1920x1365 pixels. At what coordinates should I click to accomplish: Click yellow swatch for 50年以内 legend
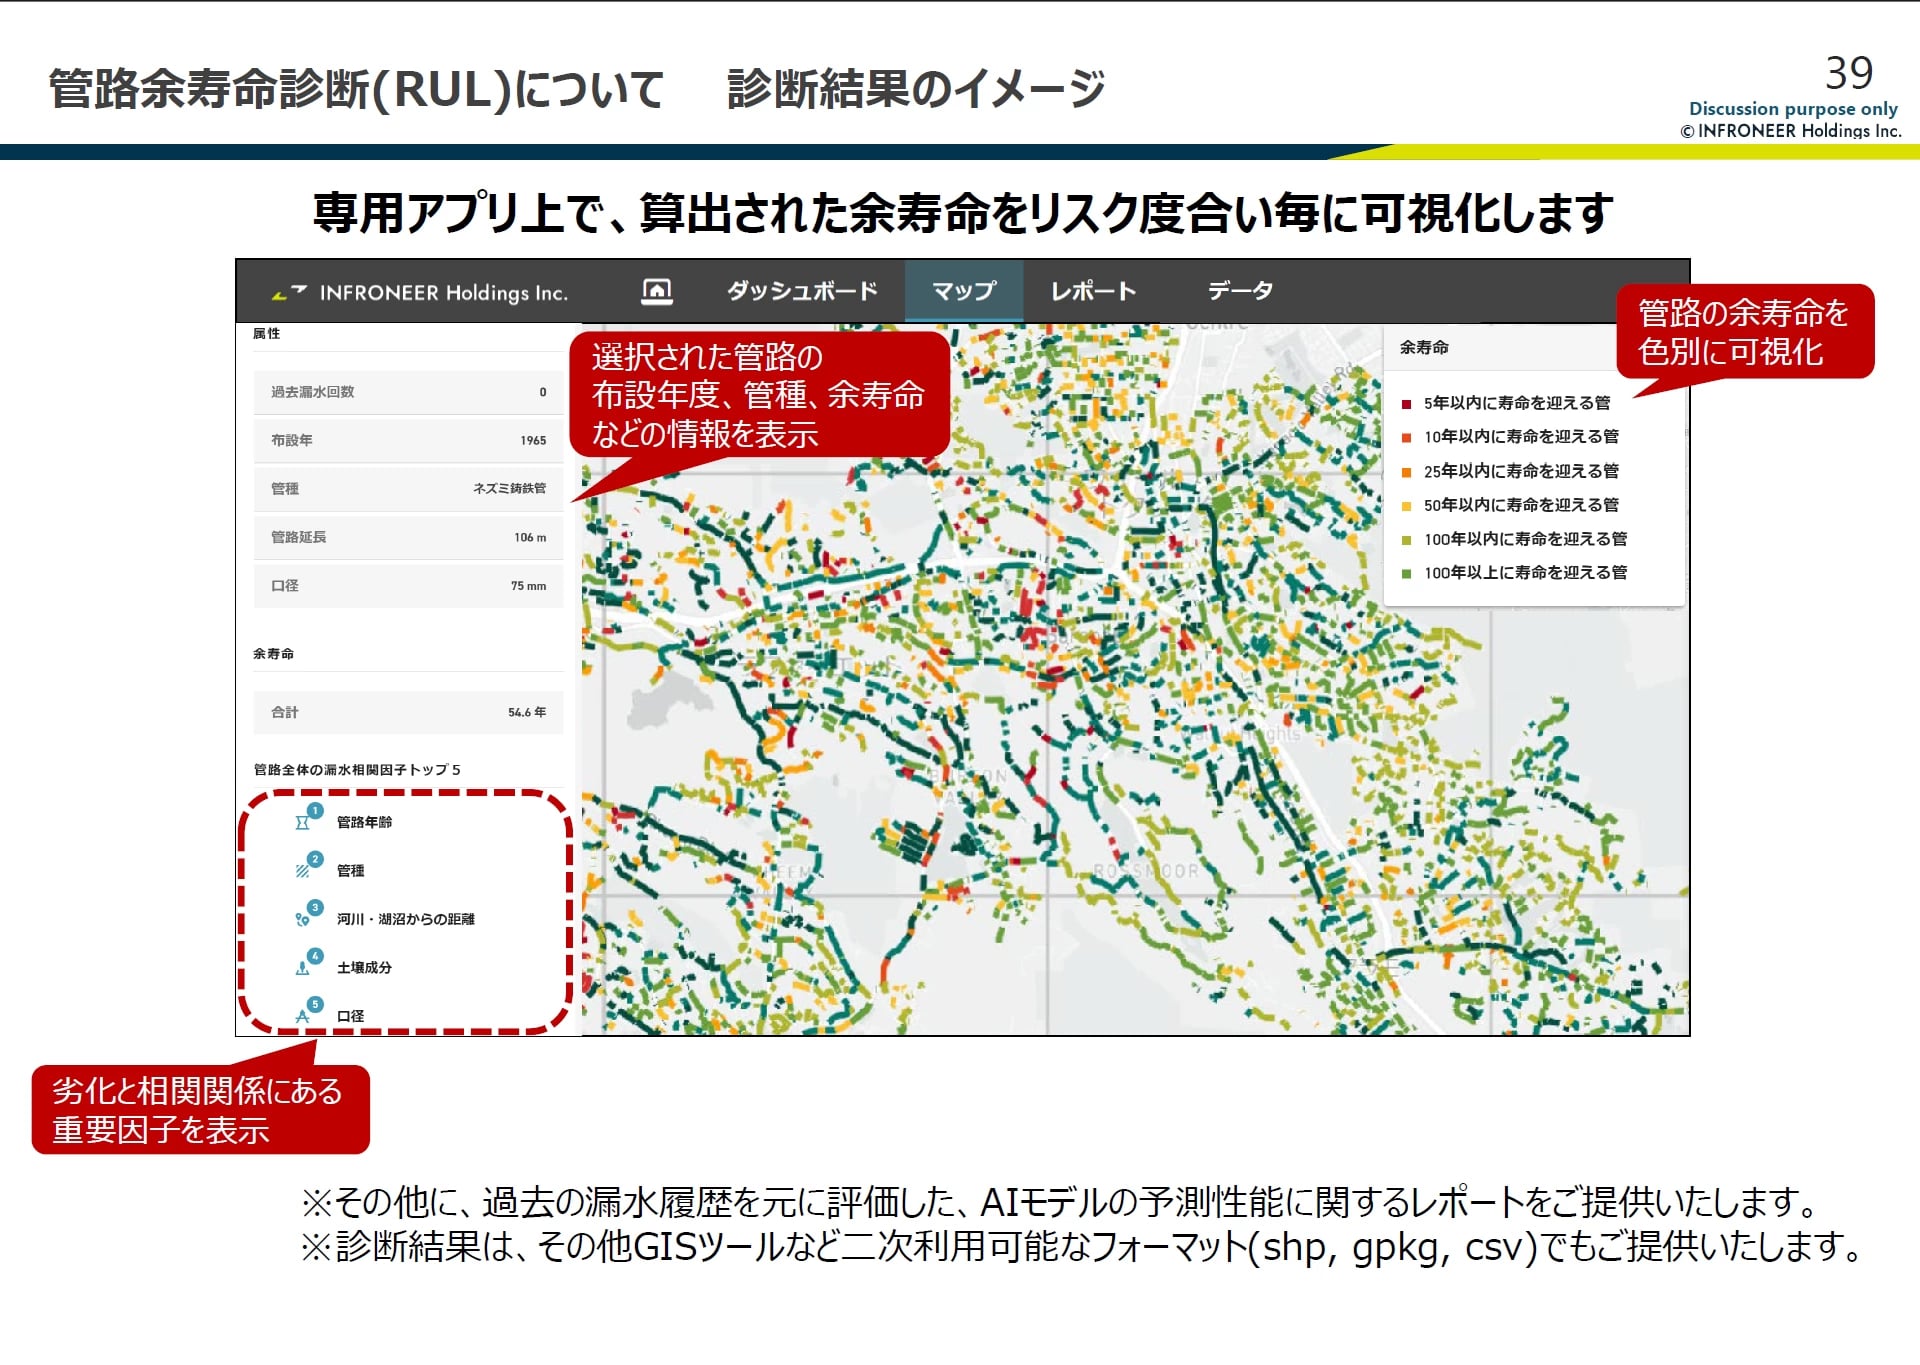pos(1406,506)
